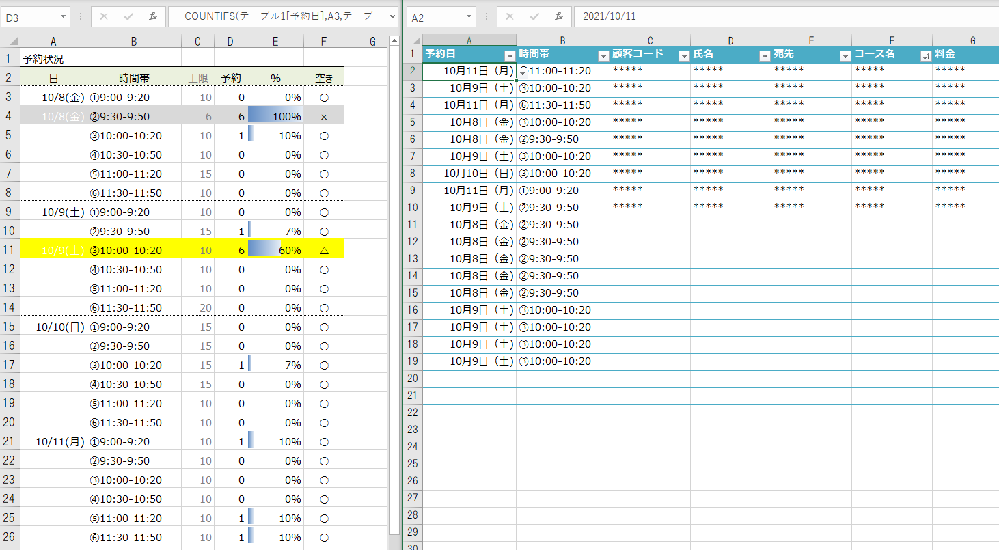Select ①9:00-9:20 cell in right row 9

pyautogui.click(x=563, y=191)
